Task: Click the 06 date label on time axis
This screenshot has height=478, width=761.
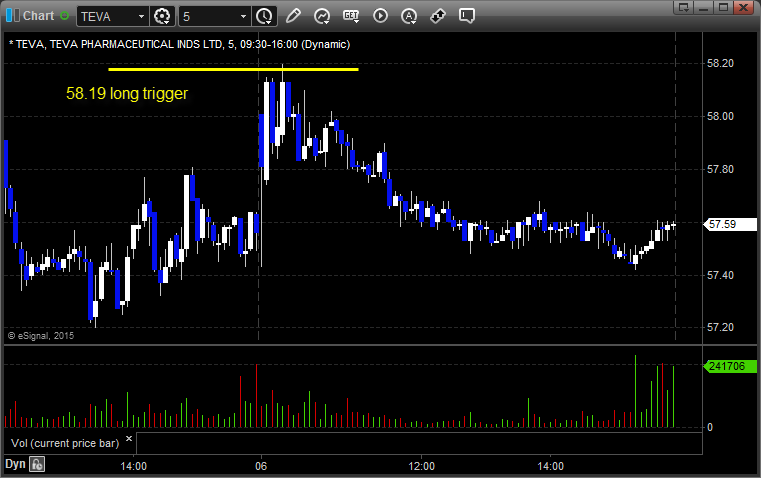Action: (x=261, y=466)
